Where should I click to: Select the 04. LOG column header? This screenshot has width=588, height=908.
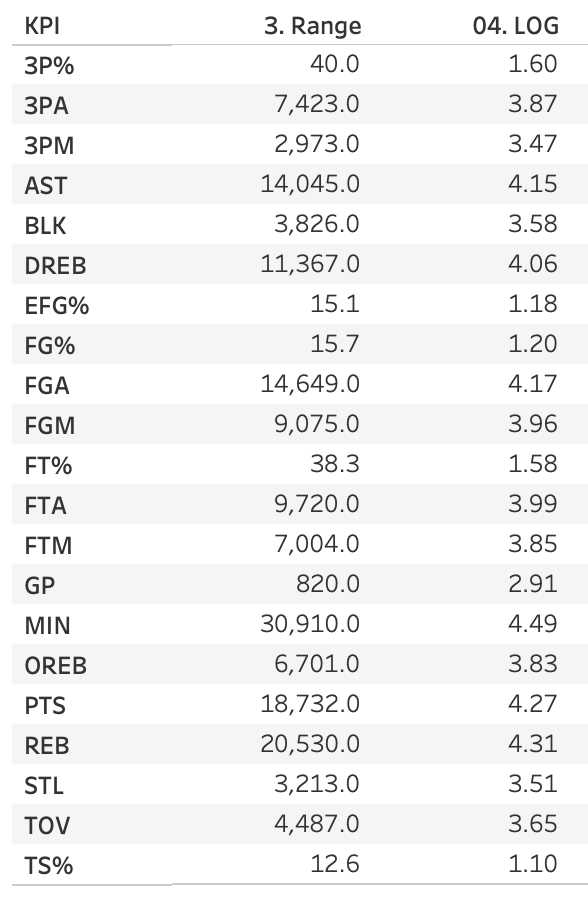(516, 26)
